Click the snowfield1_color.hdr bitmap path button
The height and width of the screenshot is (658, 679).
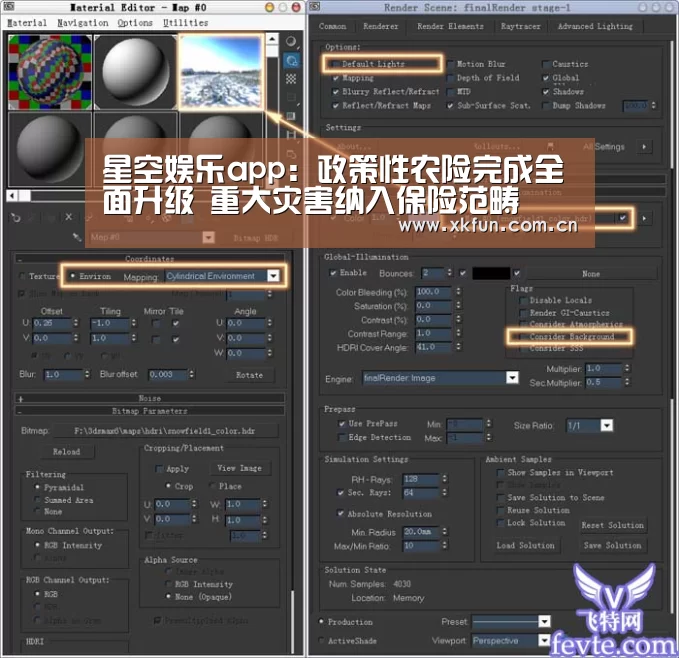(165, 431)
